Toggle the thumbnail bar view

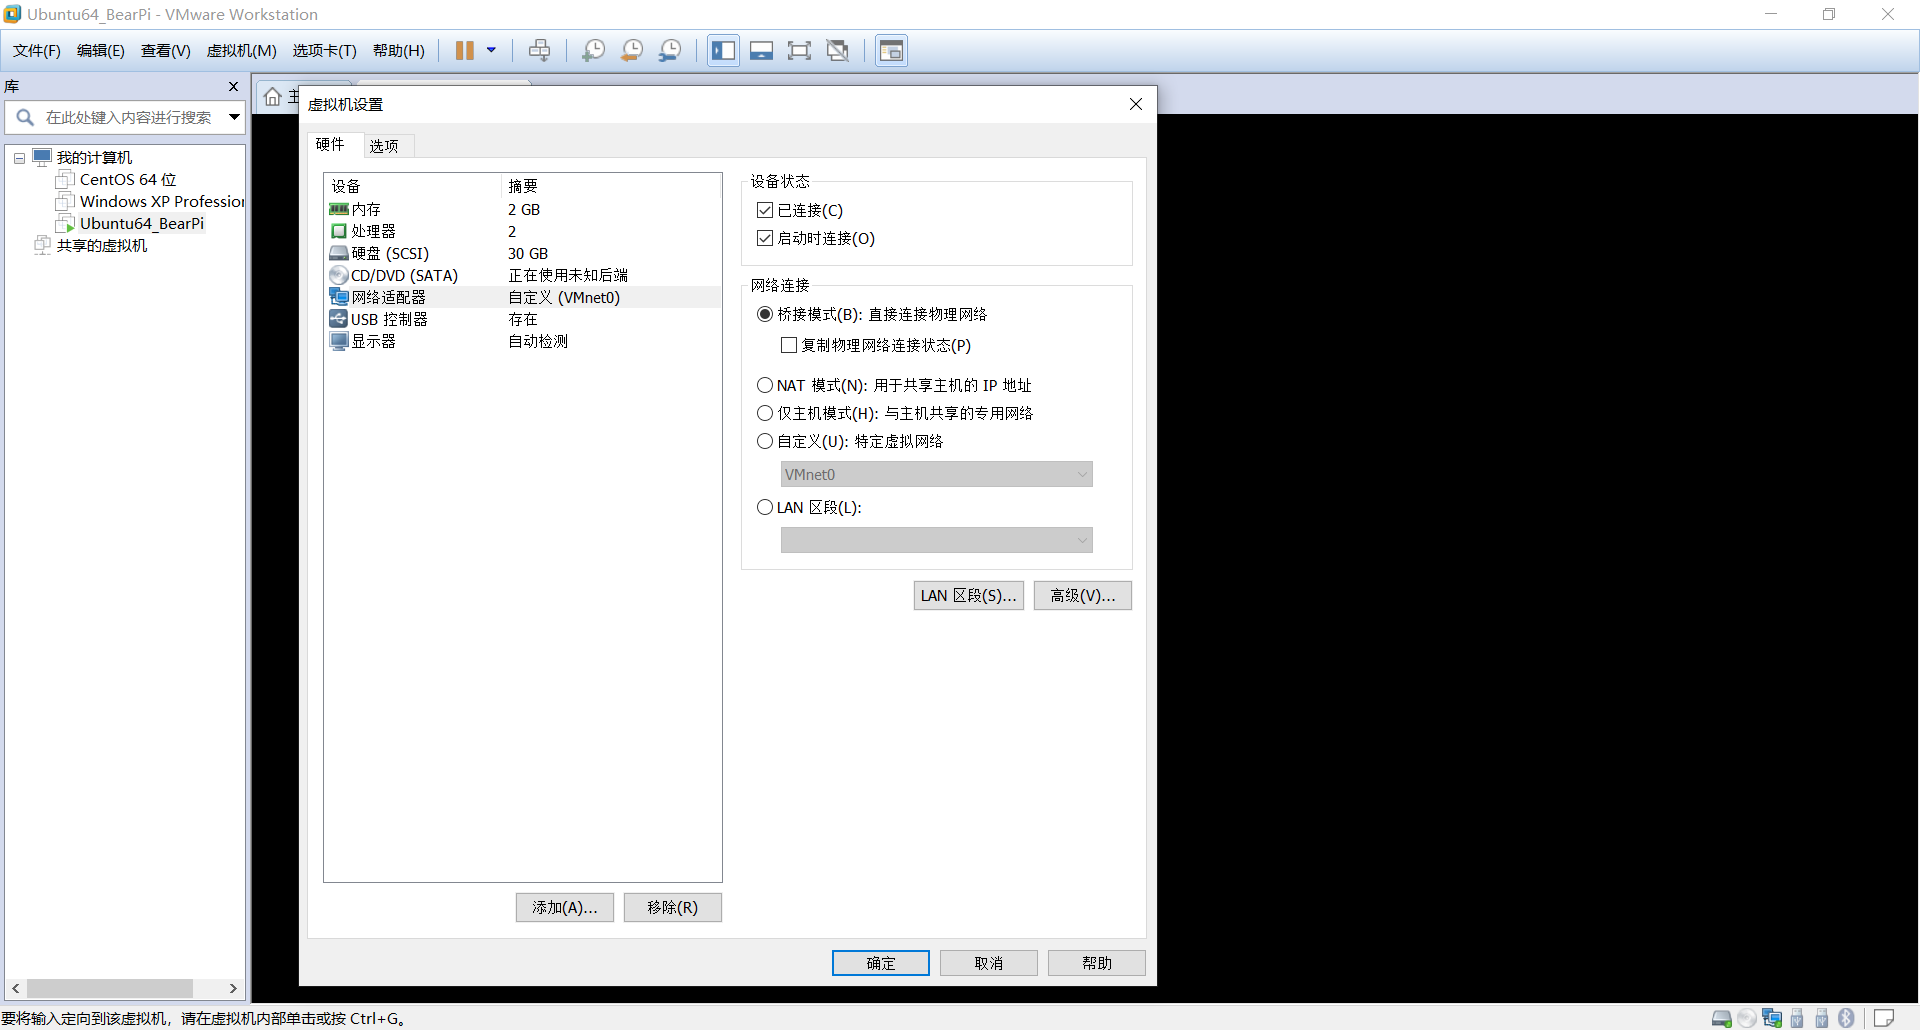(x=761, y=50)
